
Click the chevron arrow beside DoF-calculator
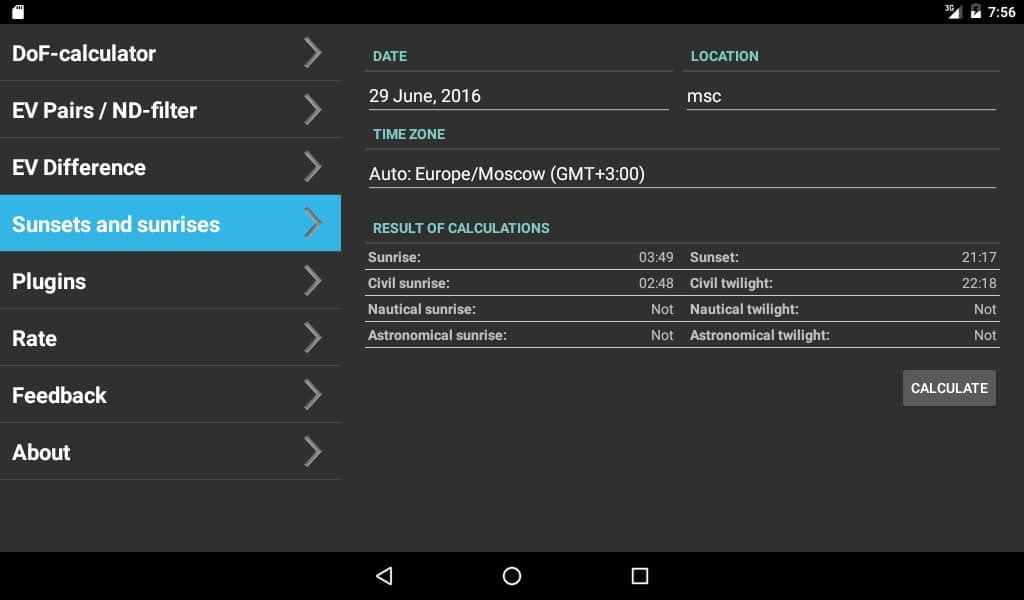[313, 52]
